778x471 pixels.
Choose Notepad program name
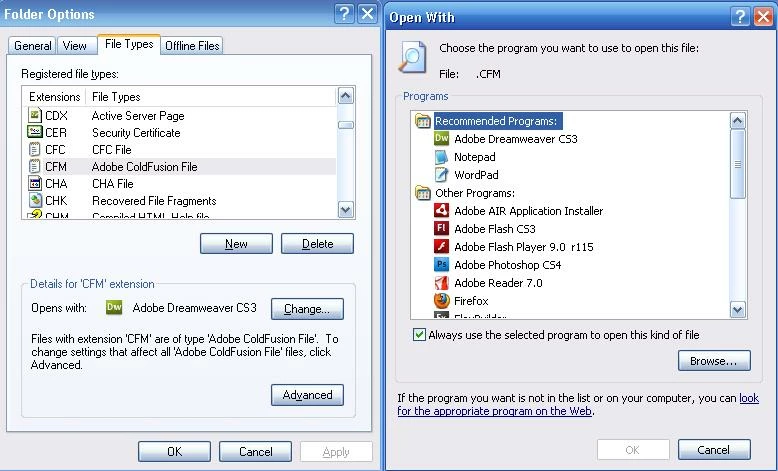click(475, 157)
